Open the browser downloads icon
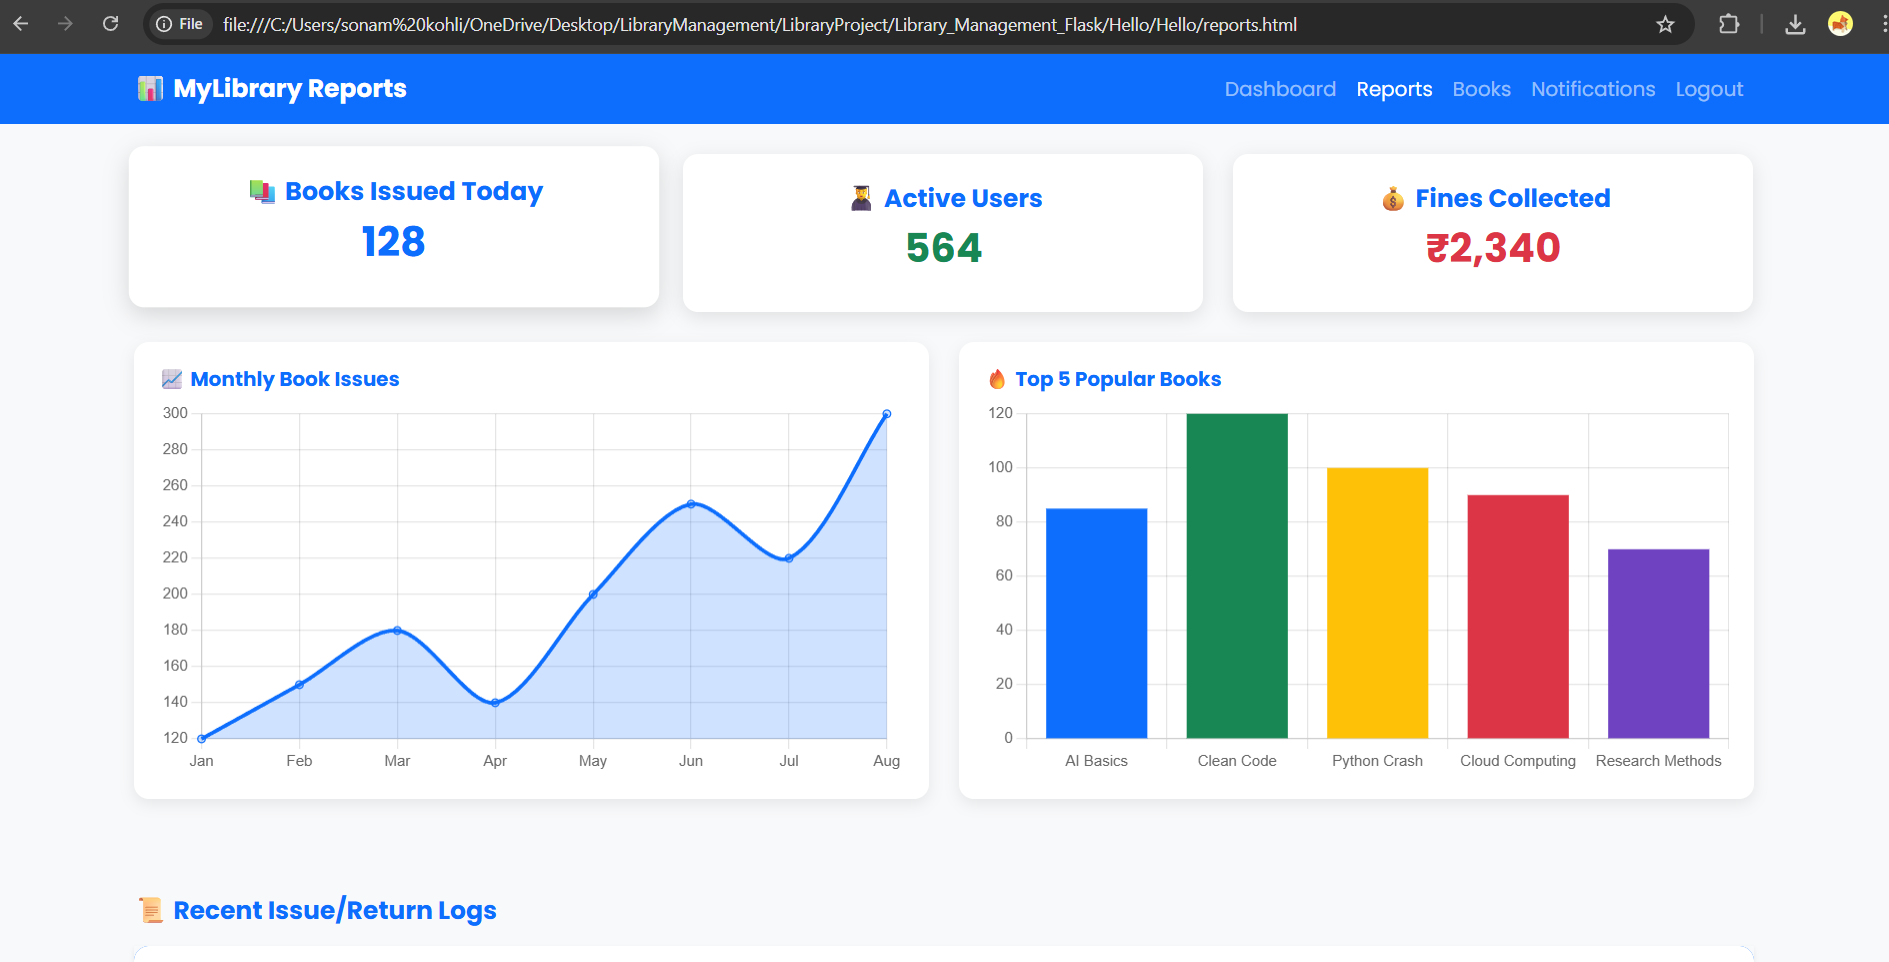 tap(1795, 24)
